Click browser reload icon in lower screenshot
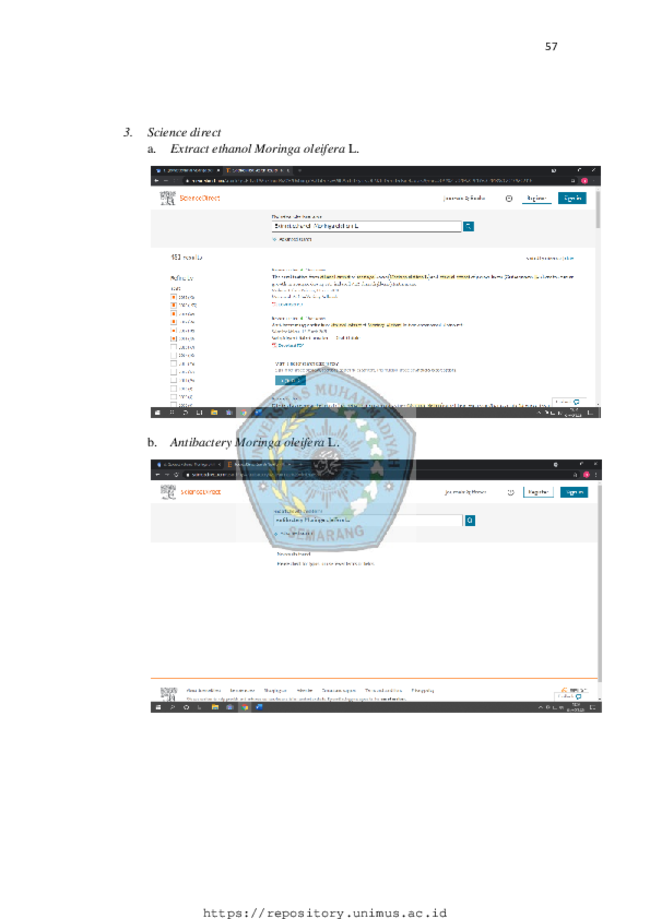This screenshot has width=650, height=919. pyautogui.click(x=176, y=475)
